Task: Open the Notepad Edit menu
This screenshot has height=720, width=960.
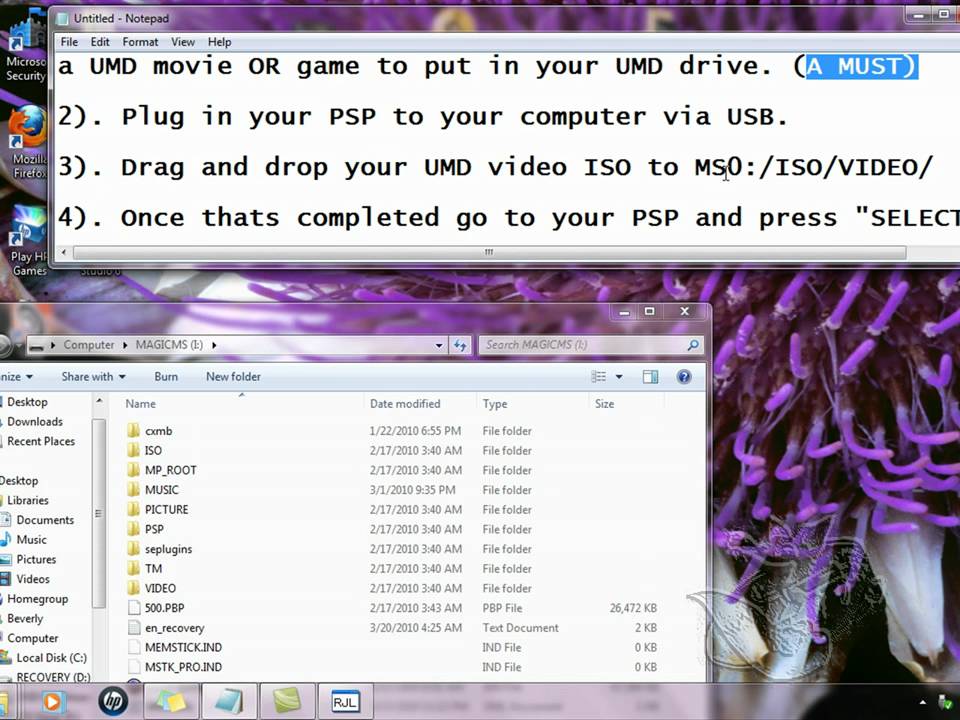Action: coord(100,42)
